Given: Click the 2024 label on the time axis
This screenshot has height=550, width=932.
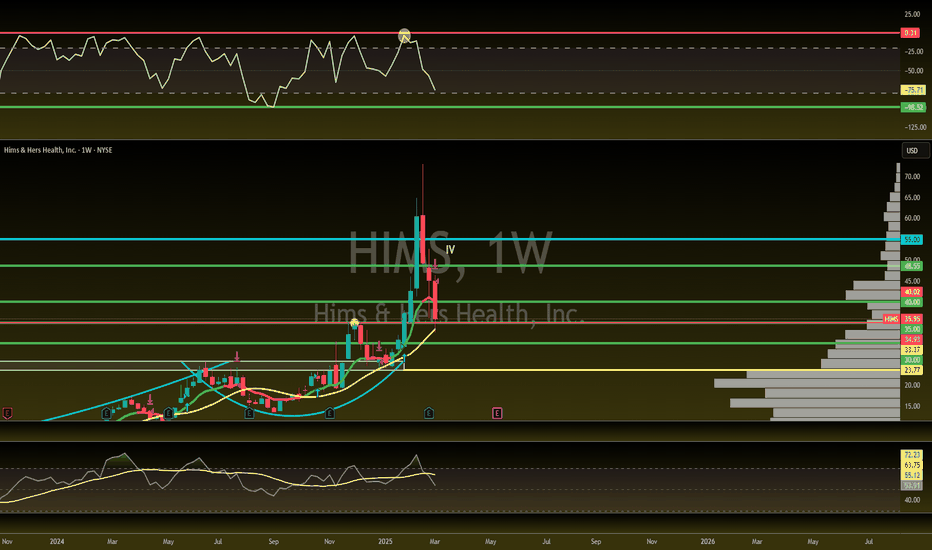Looking at the screenshot, I should 57,542.
